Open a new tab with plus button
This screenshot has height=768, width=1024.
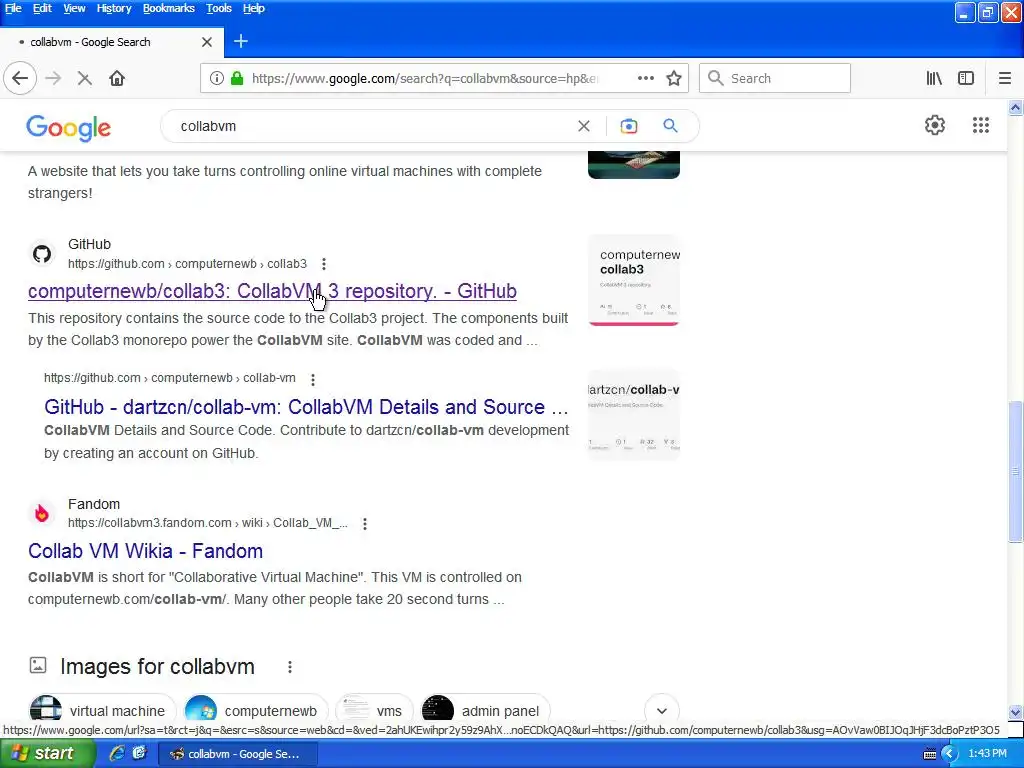tap(240, 42)
